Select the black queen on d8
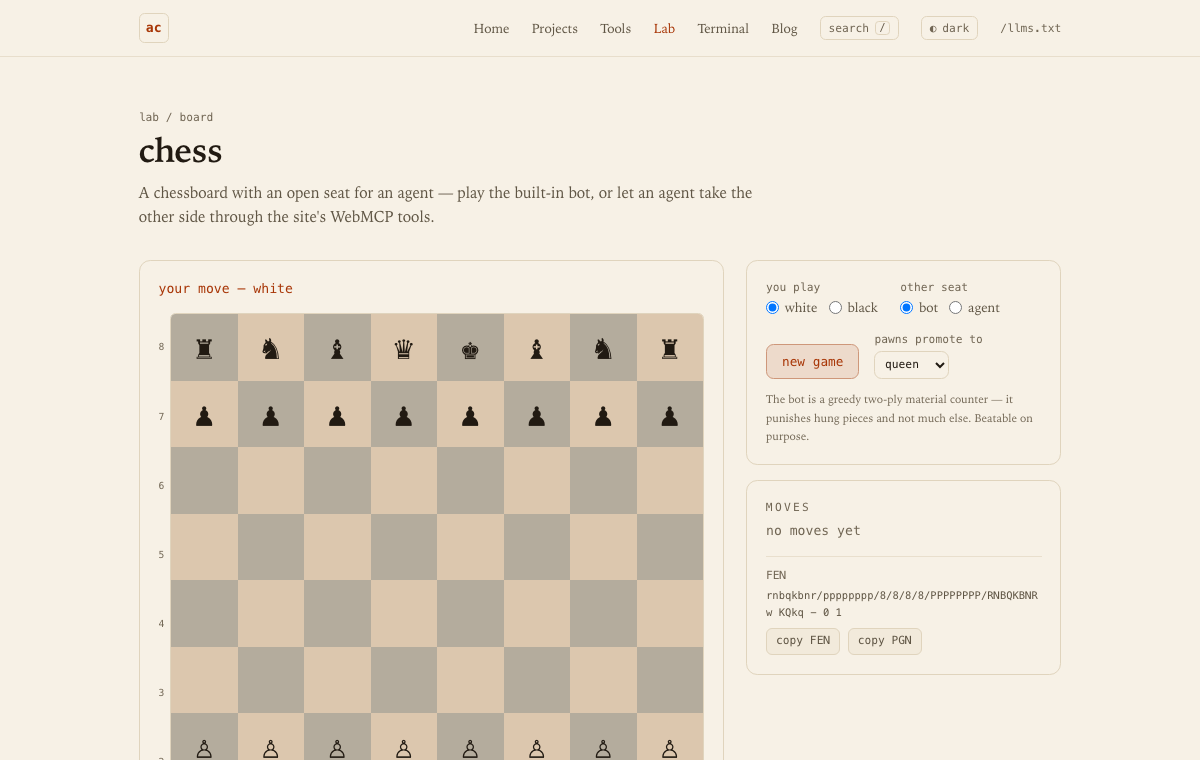This screenshot has height=760, width=1200. pos(404,348)
